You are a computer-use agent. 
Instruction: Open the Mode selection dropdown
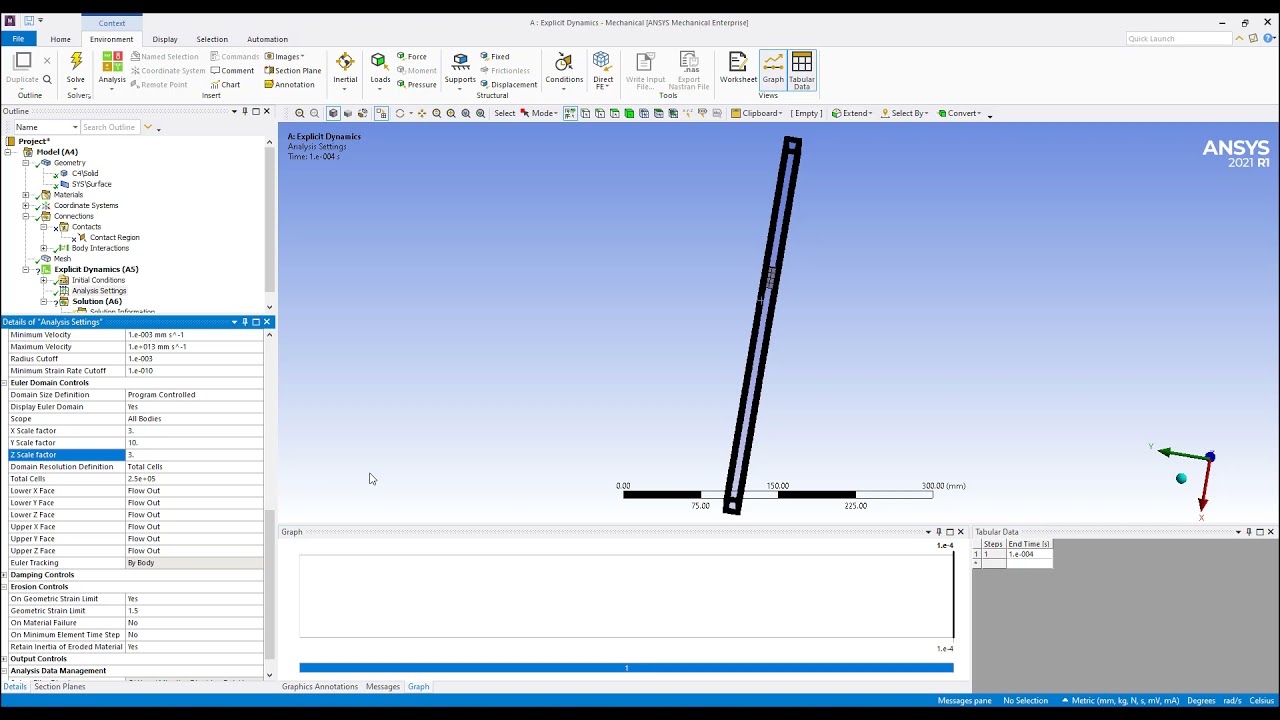click(541, 113)
